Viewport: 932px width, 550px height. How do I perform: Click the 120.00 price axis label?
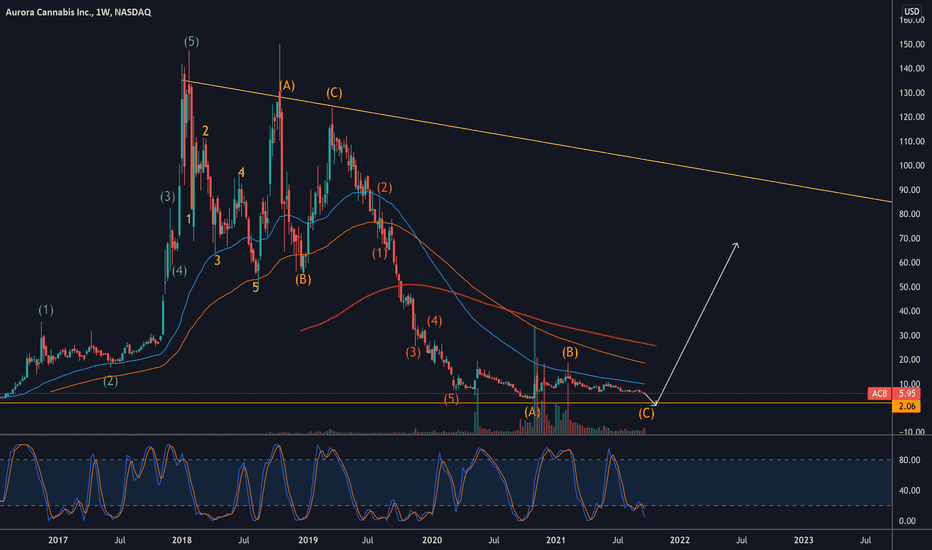coord(912,117)
